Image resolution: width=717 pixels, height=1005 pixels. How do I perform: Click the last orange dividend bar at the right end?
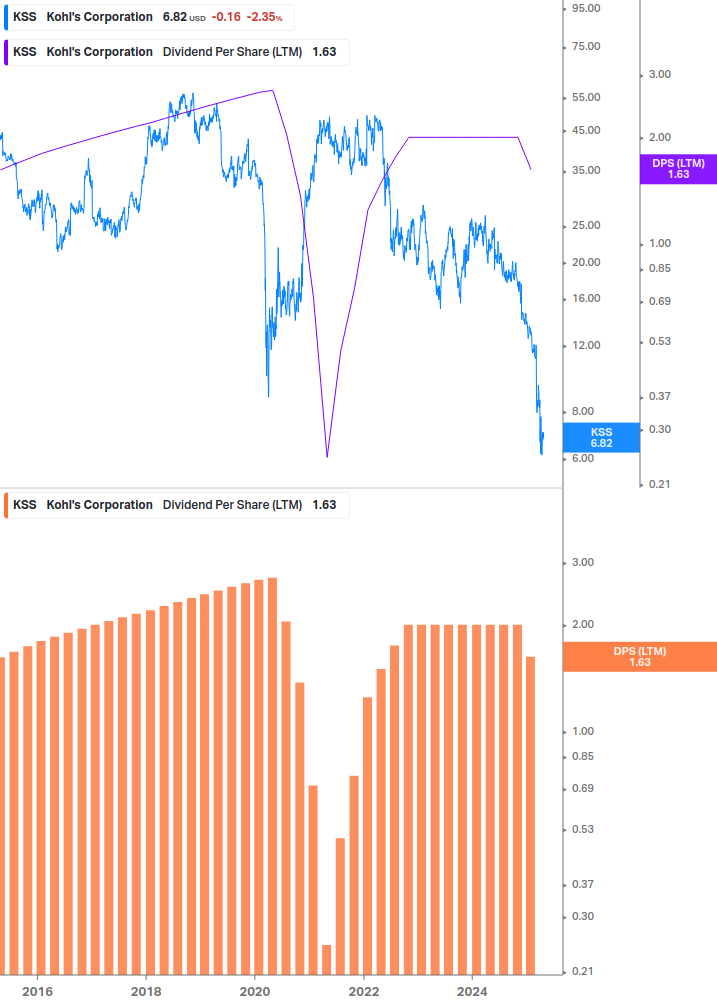coord(531,816)
